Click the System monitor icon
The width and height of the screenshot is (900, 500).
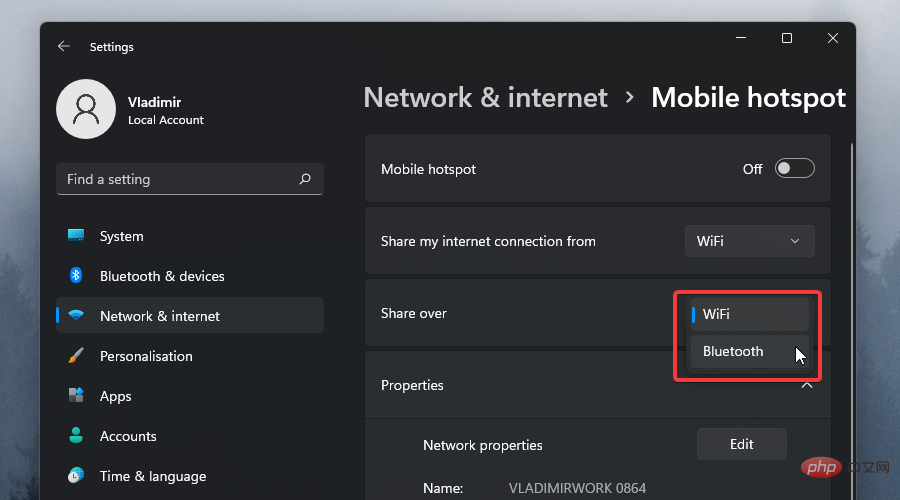coord(76,236)
